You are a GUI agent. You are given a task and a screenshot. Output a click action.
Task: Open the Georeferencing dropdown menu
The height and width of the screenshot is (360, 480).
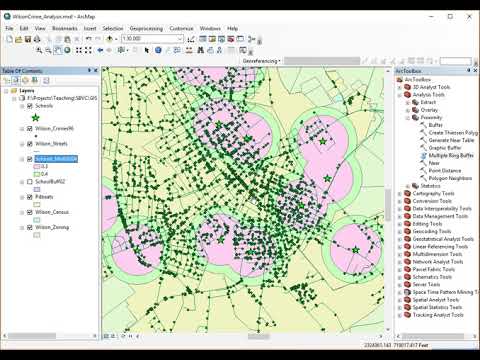[x=261, y=61]
